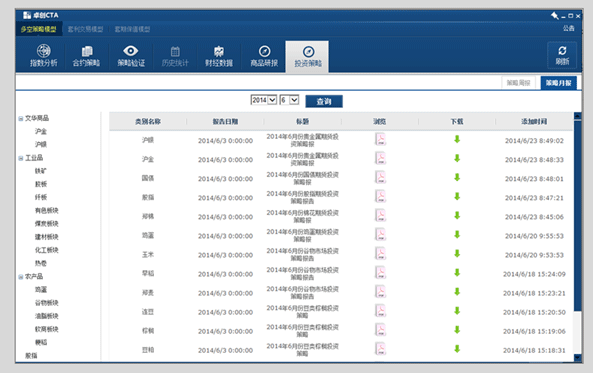Screen dimensions: 593x373
Task: View PDF for the 郑麦 row
Action: (380, 292)
